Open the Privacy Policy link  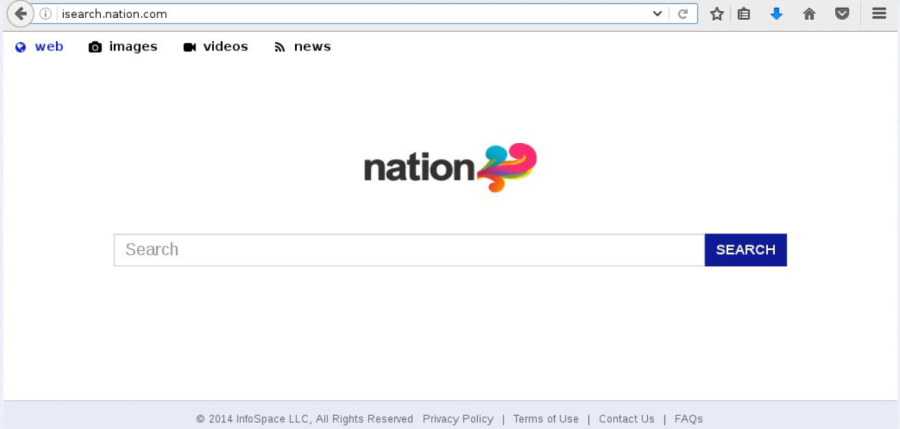coord(457,419)
